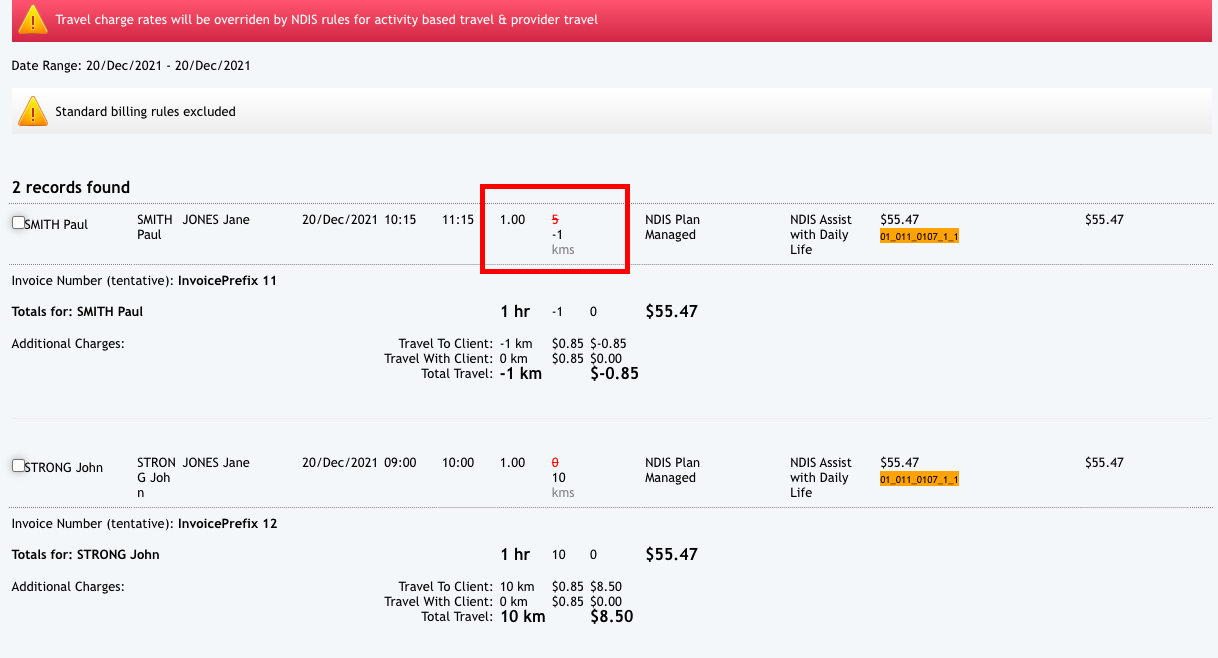The height and width of the screenshot is (658, 1218).
Task: Click 'Invoice Number (tentative): InvoicePrefix 11'
Action: [x=144, y=281]
